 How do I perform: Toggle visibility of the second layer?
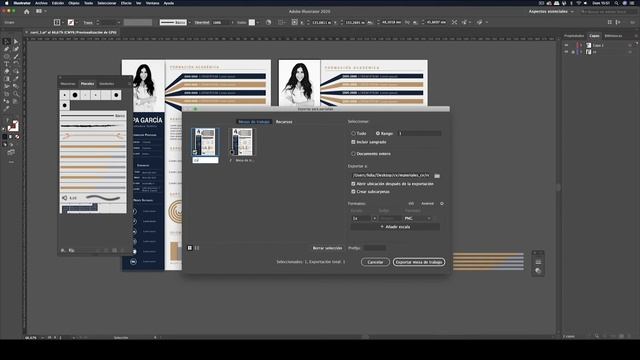[567, 52]
